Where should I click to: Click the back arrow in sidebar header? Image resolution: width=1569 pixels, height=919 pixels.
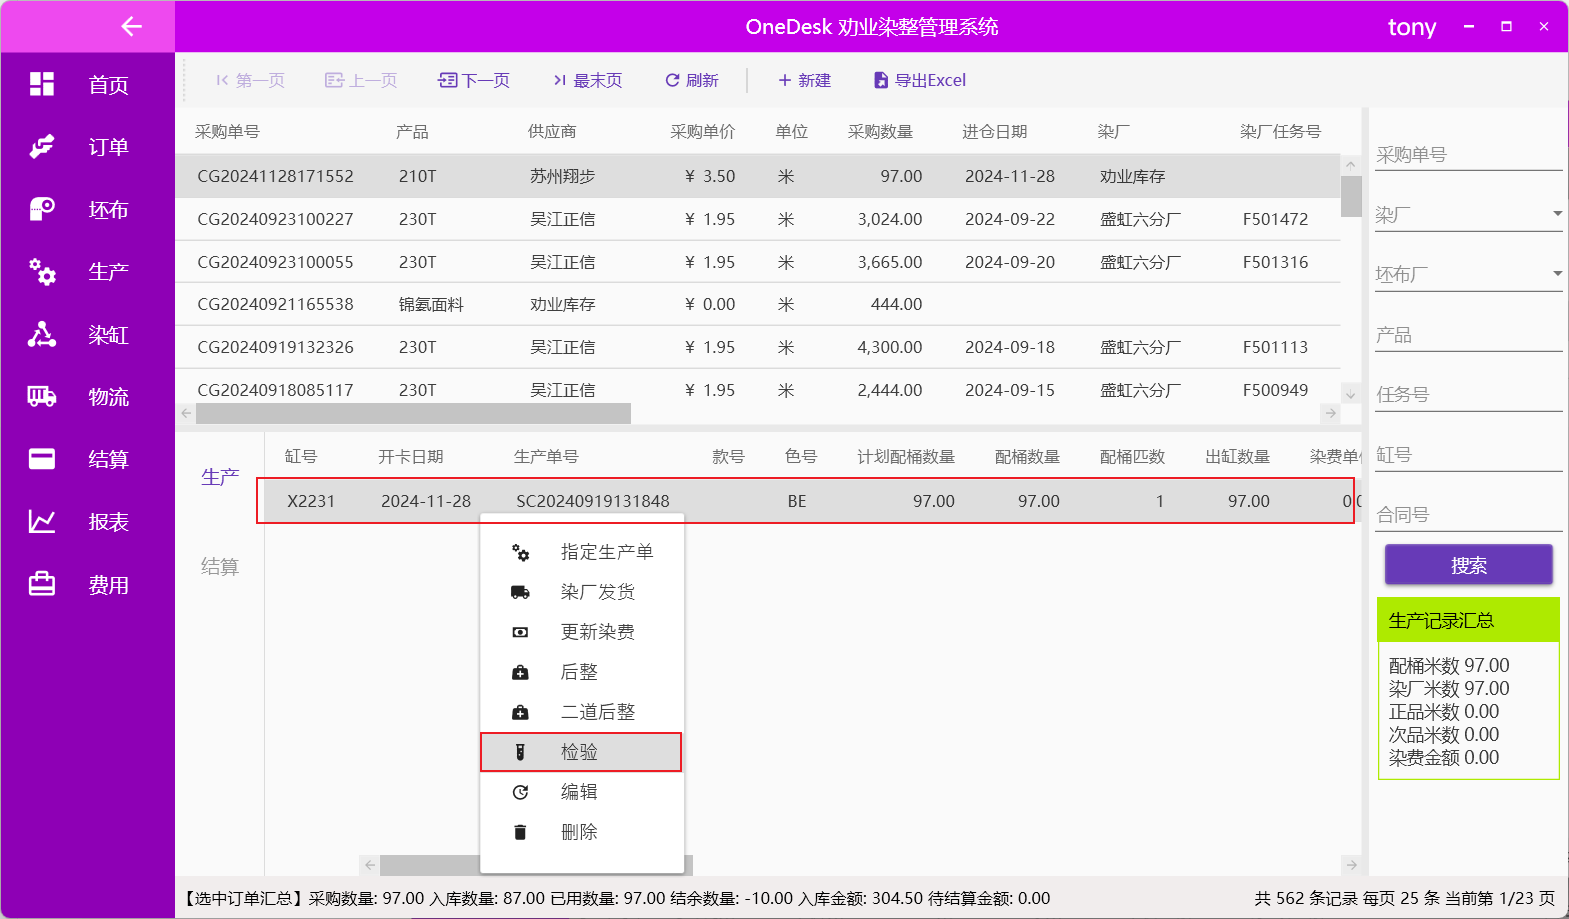point(131,27)
